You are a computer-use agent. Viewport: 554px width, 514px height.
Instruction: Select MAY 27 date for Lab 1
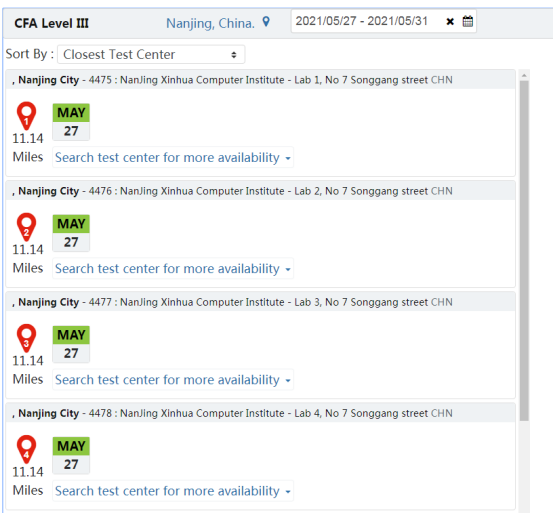[x=71, y=122]
